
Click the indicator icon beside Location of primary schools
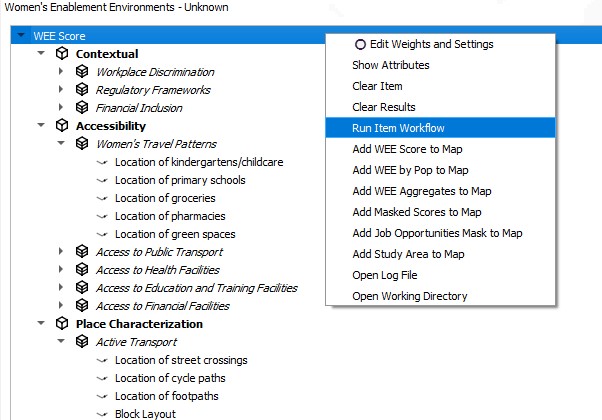click(102, 180)
